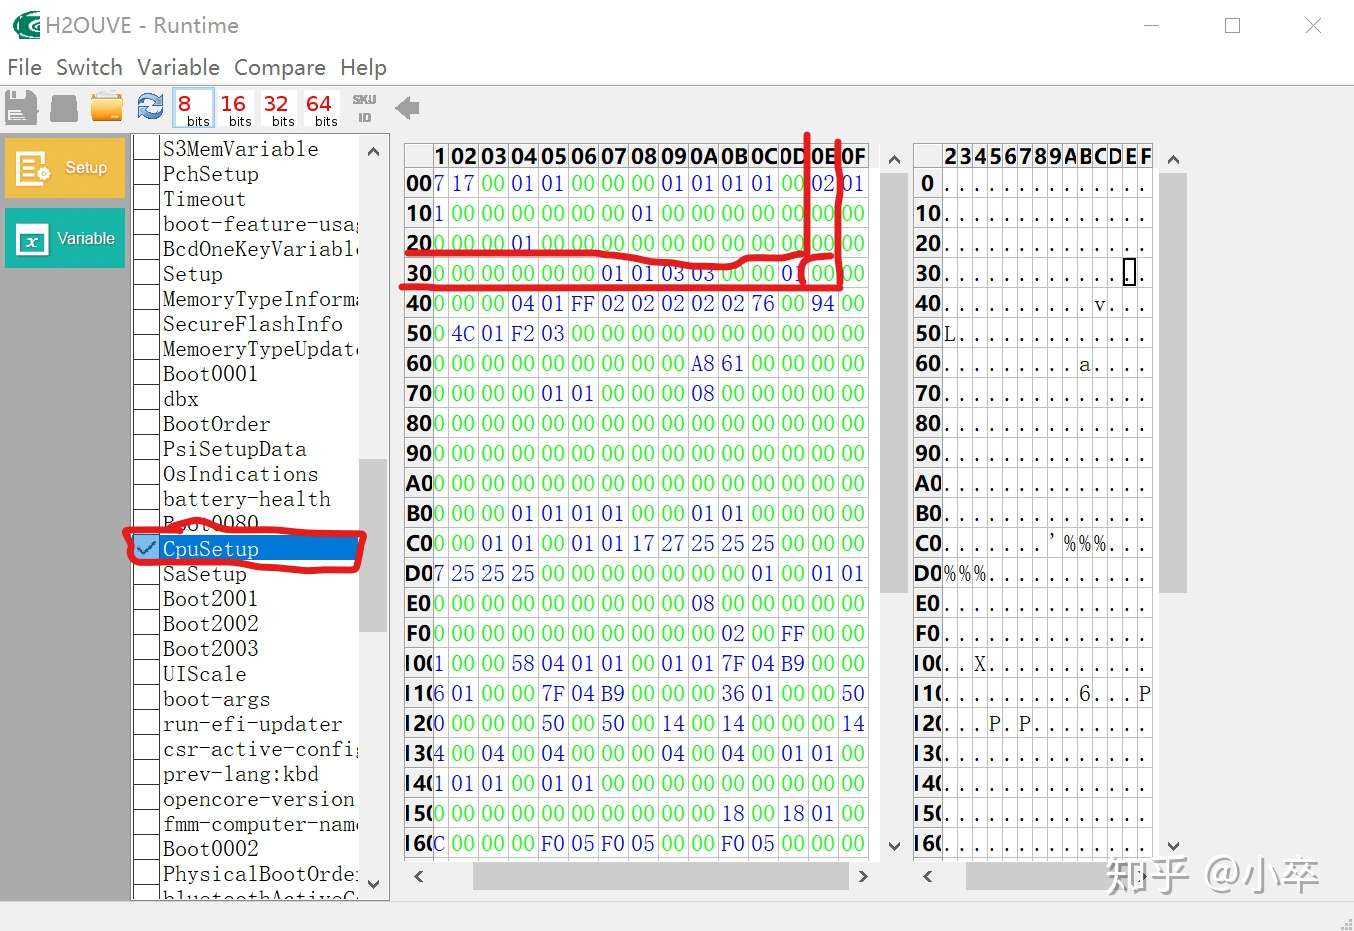
Task: Open the Switch menu
Action: tap(89, 67)
